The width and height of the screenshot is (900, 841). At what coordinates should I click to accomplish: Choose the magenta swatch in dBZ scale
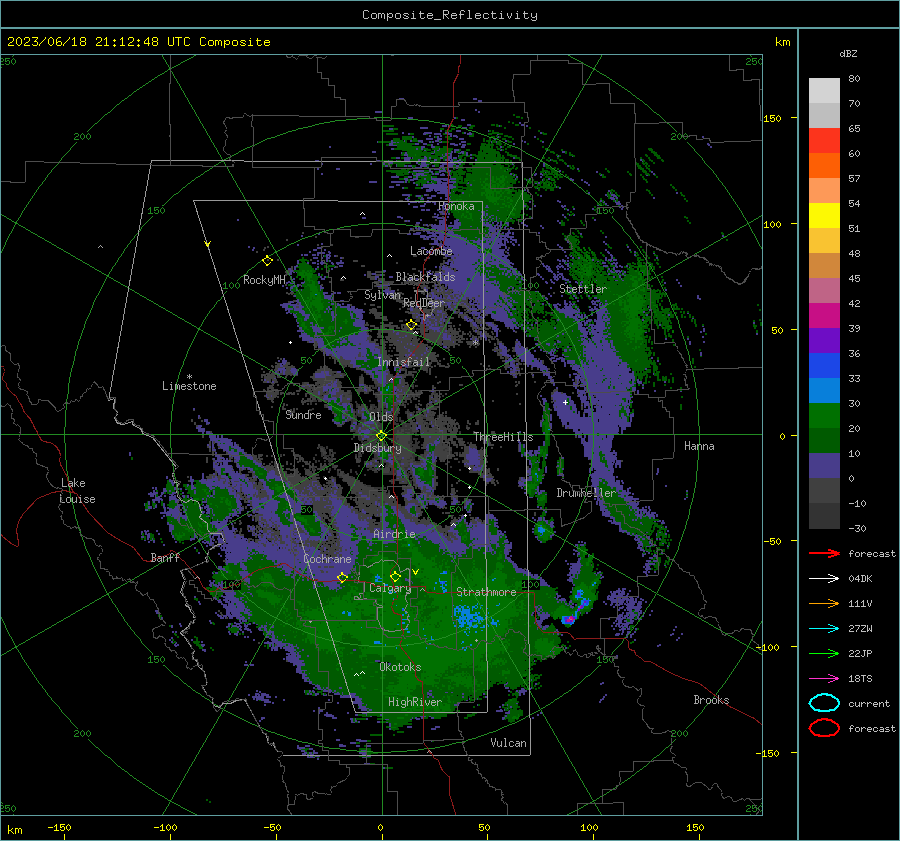(824, 315)
